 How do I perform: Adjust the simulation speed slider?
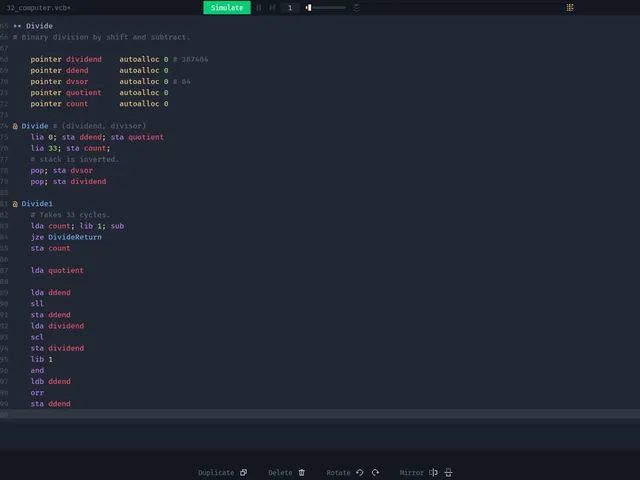(x=326, y=7)
